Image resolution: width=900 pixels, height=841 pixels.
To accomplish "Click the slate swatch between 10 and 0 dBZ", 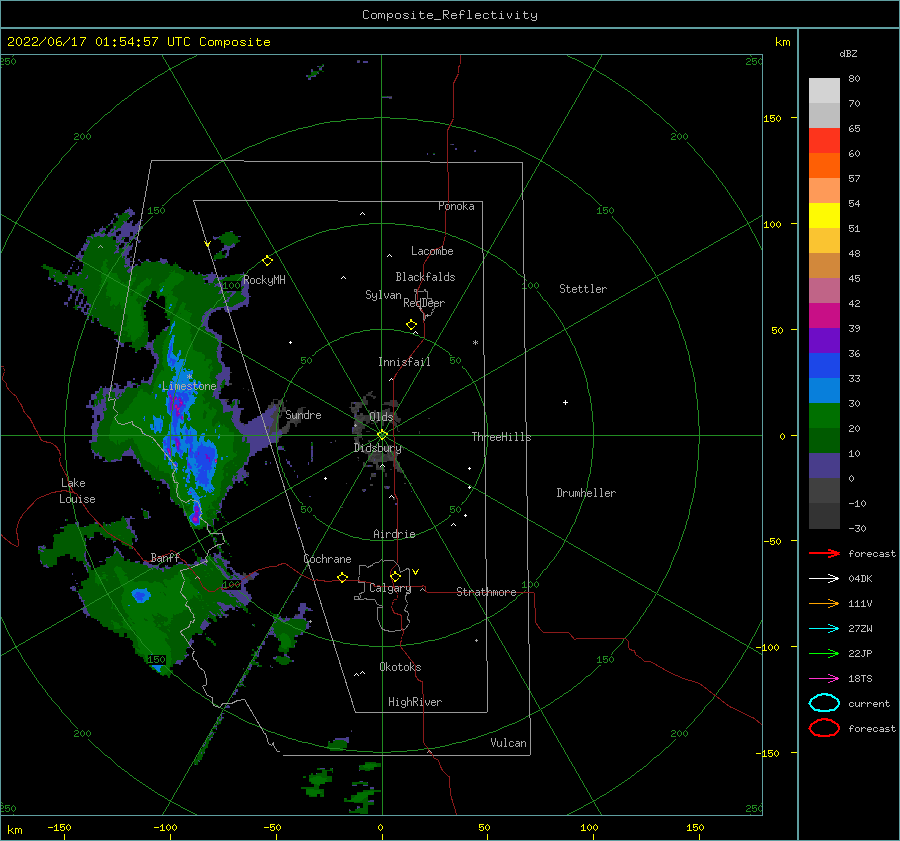I will (x=824, y=466).
